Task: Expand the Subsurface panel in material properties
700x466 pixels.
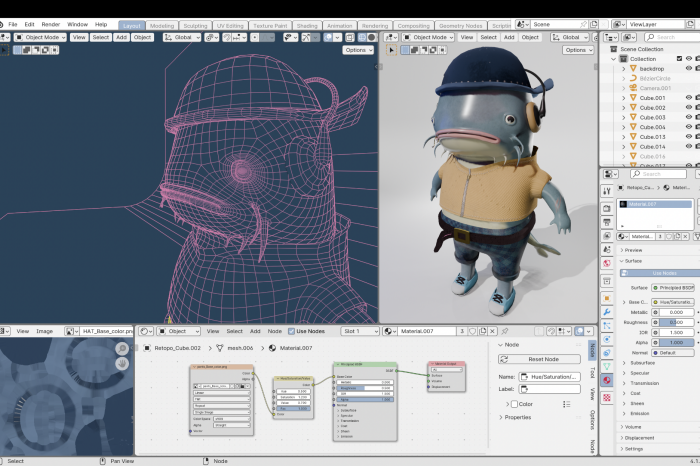Action: pos(642,363)
